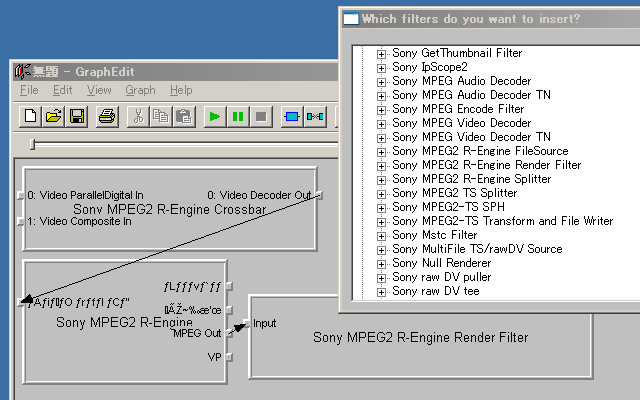Open the Graph menu
Viewport: 640px width, 400px height.
pos(140,90)
